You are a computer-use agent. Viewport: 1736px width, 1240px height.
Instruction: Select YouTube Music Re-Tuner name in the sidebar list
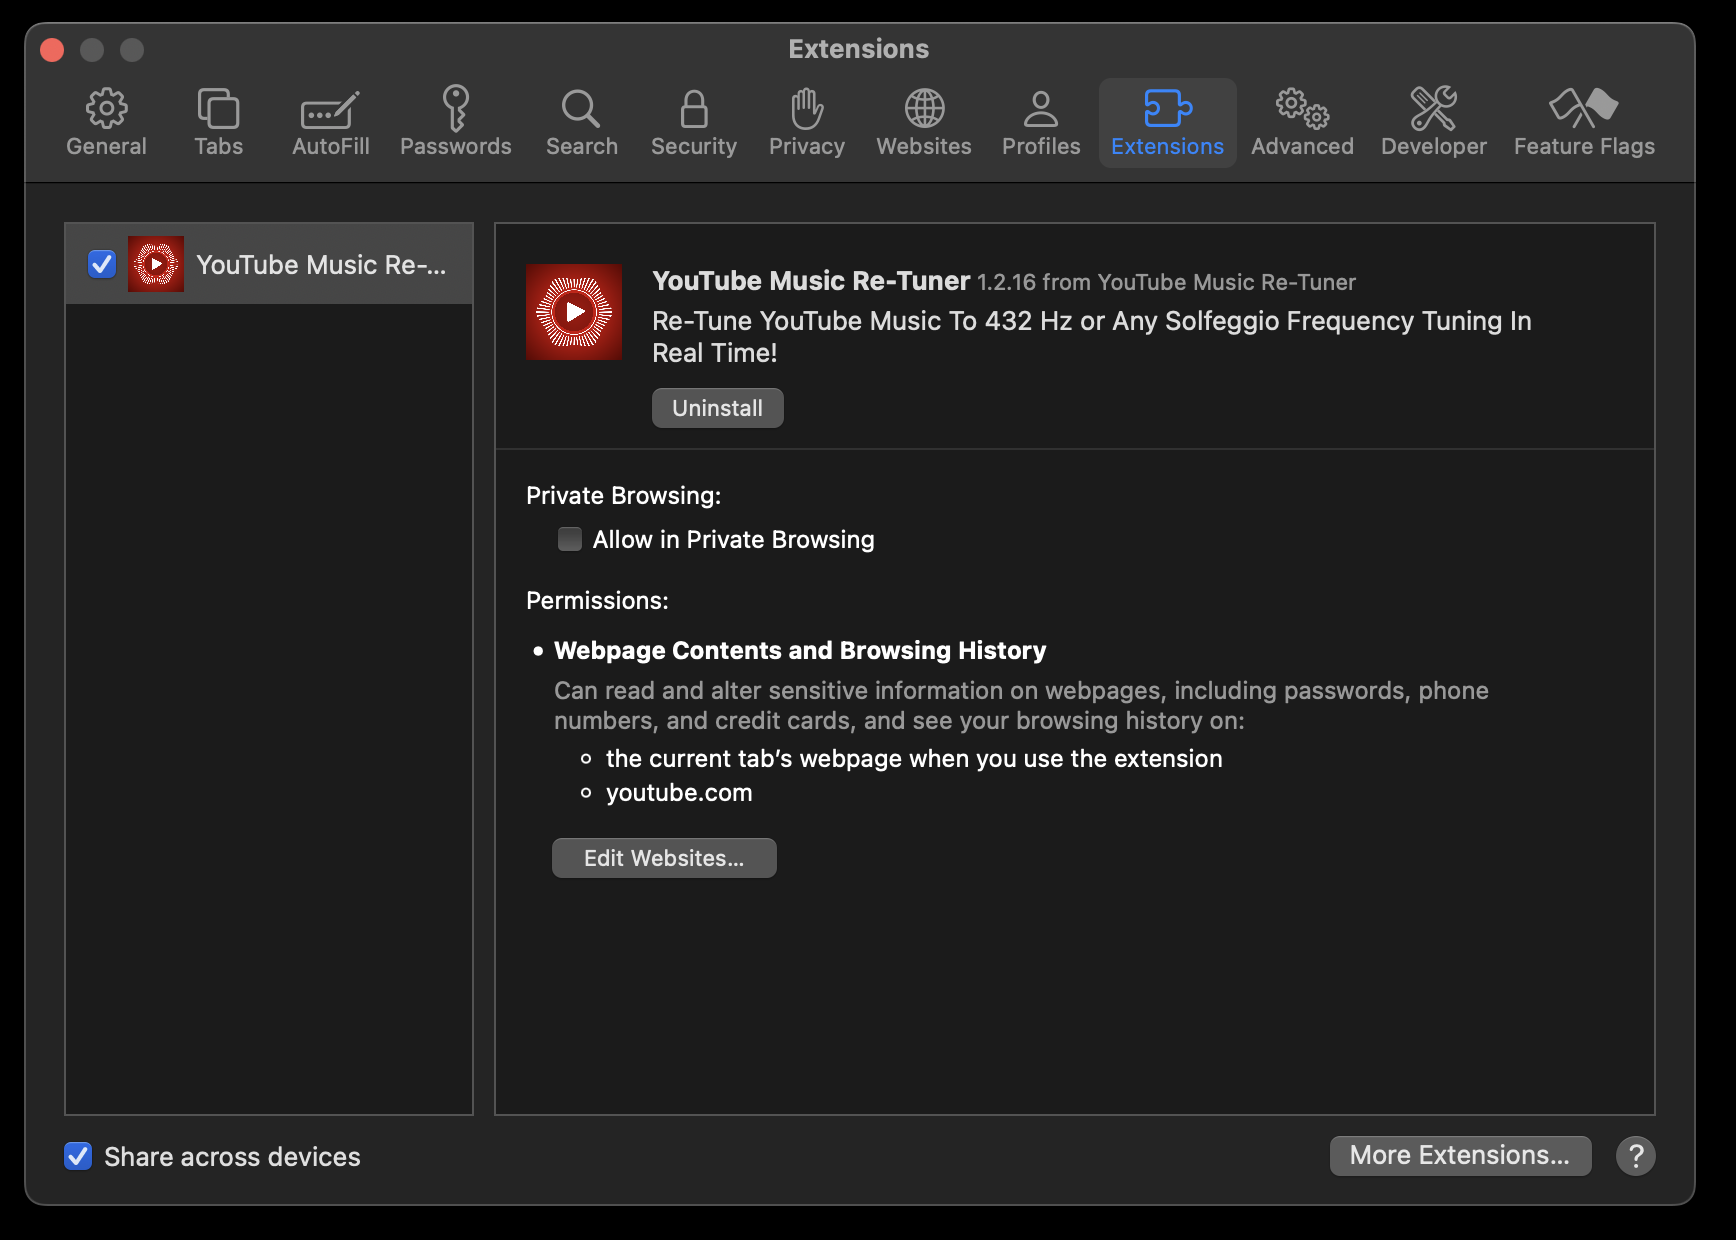(320, 265)
